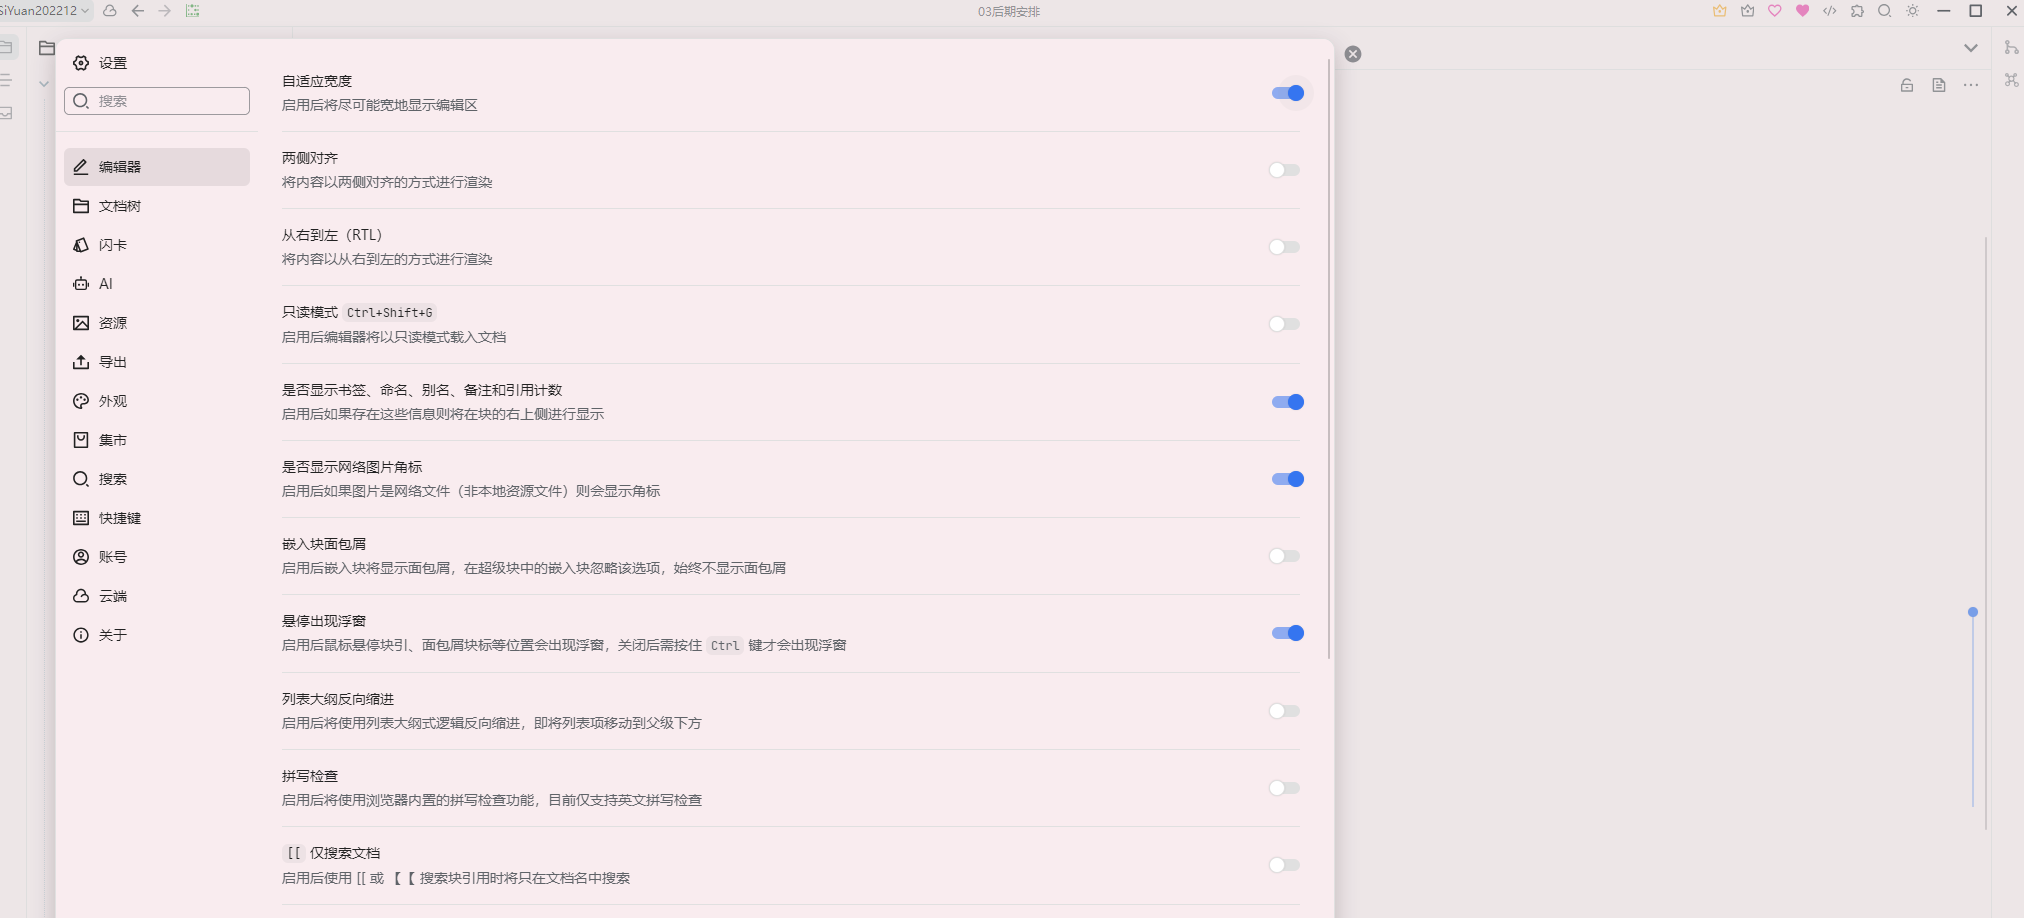Open the AI settings tab
Image resolution: width=2024 pixels, height=918 pixels.
coord(157,284)
